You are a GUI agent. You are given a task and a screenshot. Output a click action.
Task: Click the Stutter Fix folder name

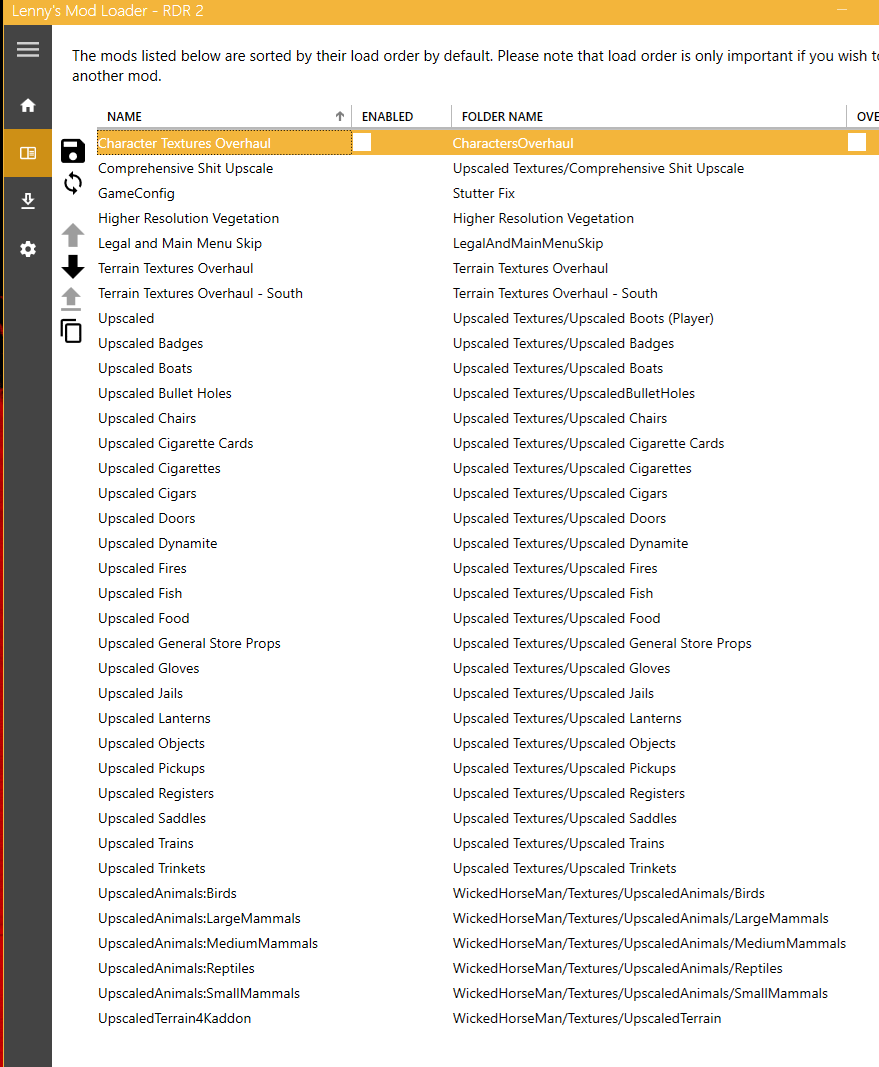(484, 193)
